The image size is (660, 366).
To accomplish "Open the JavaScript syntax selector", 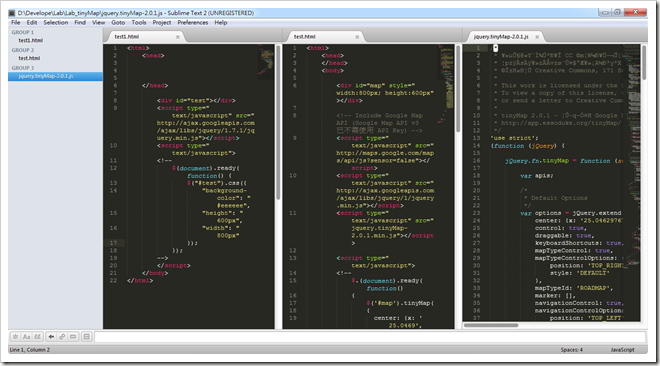I will (x=622, y=350).
